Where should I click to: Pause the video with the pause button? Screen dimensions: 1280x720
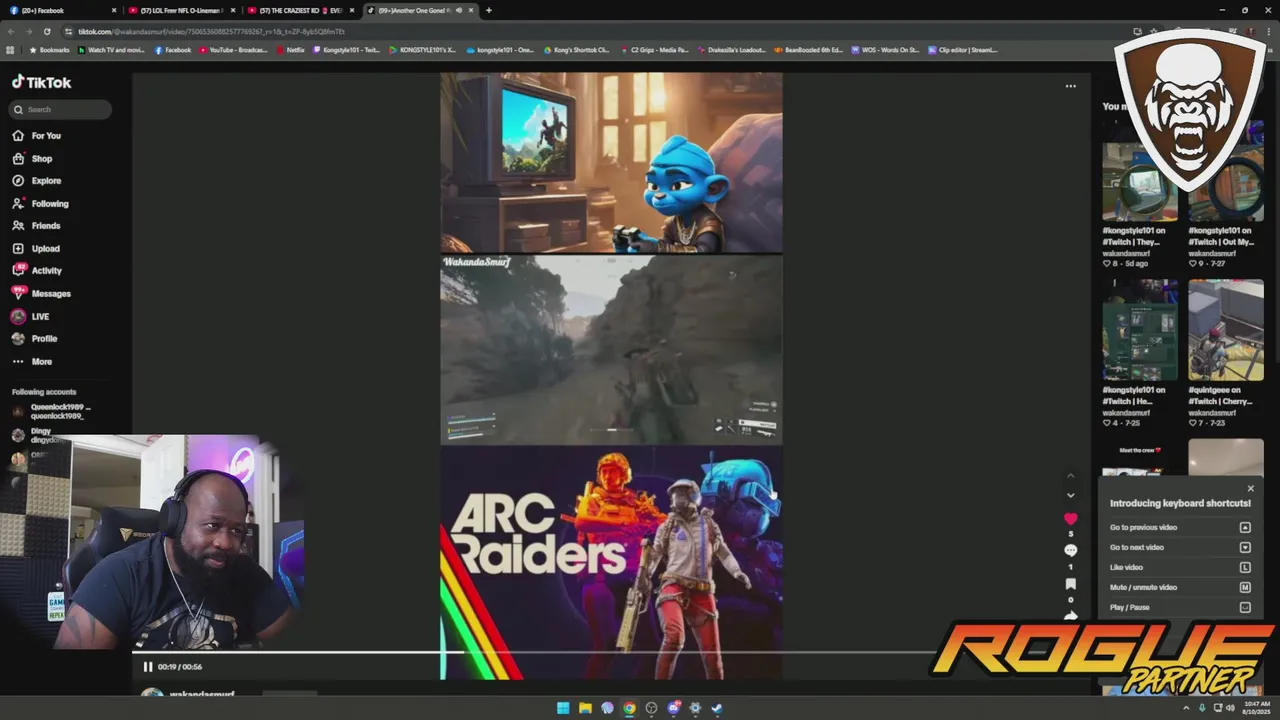pyautogui.click(x=148, y=667)
